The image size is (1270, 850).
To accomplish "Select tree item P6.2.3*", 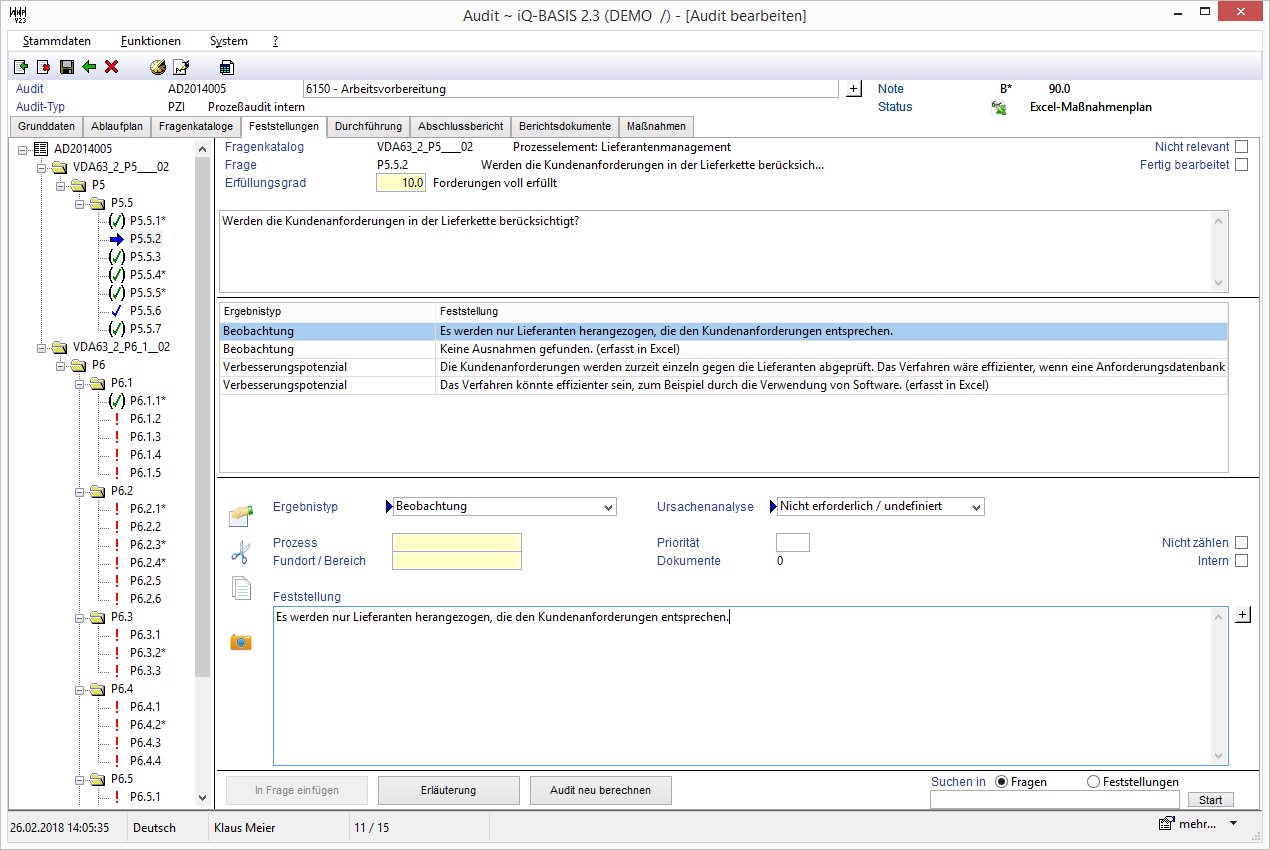I will pos(148,545).
